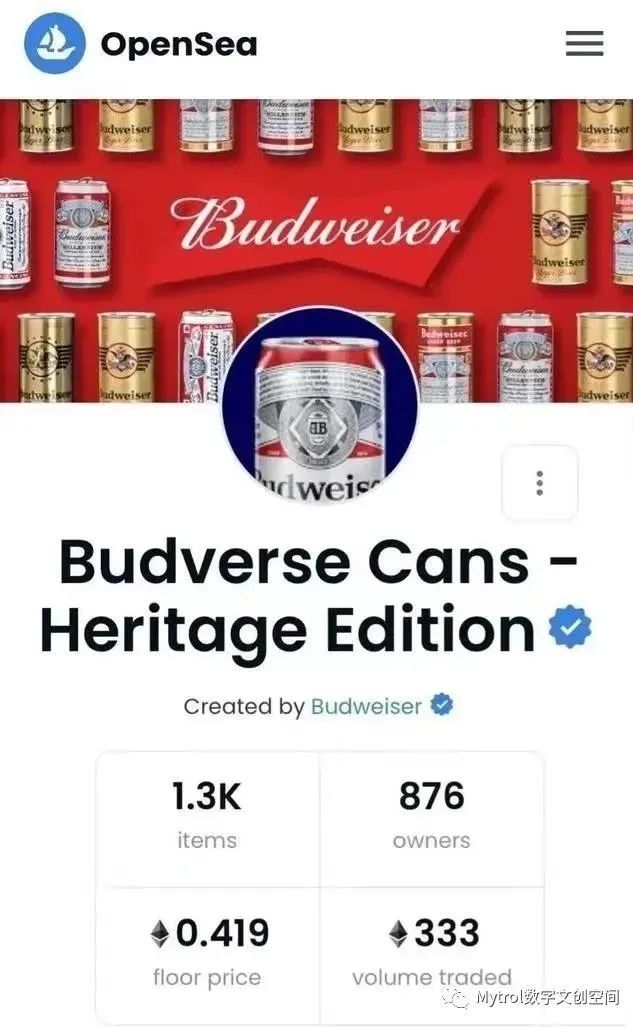633x1027 pixels.
Task: Click the OpenSea sailboat logo icon
Action: coord(54,43)
